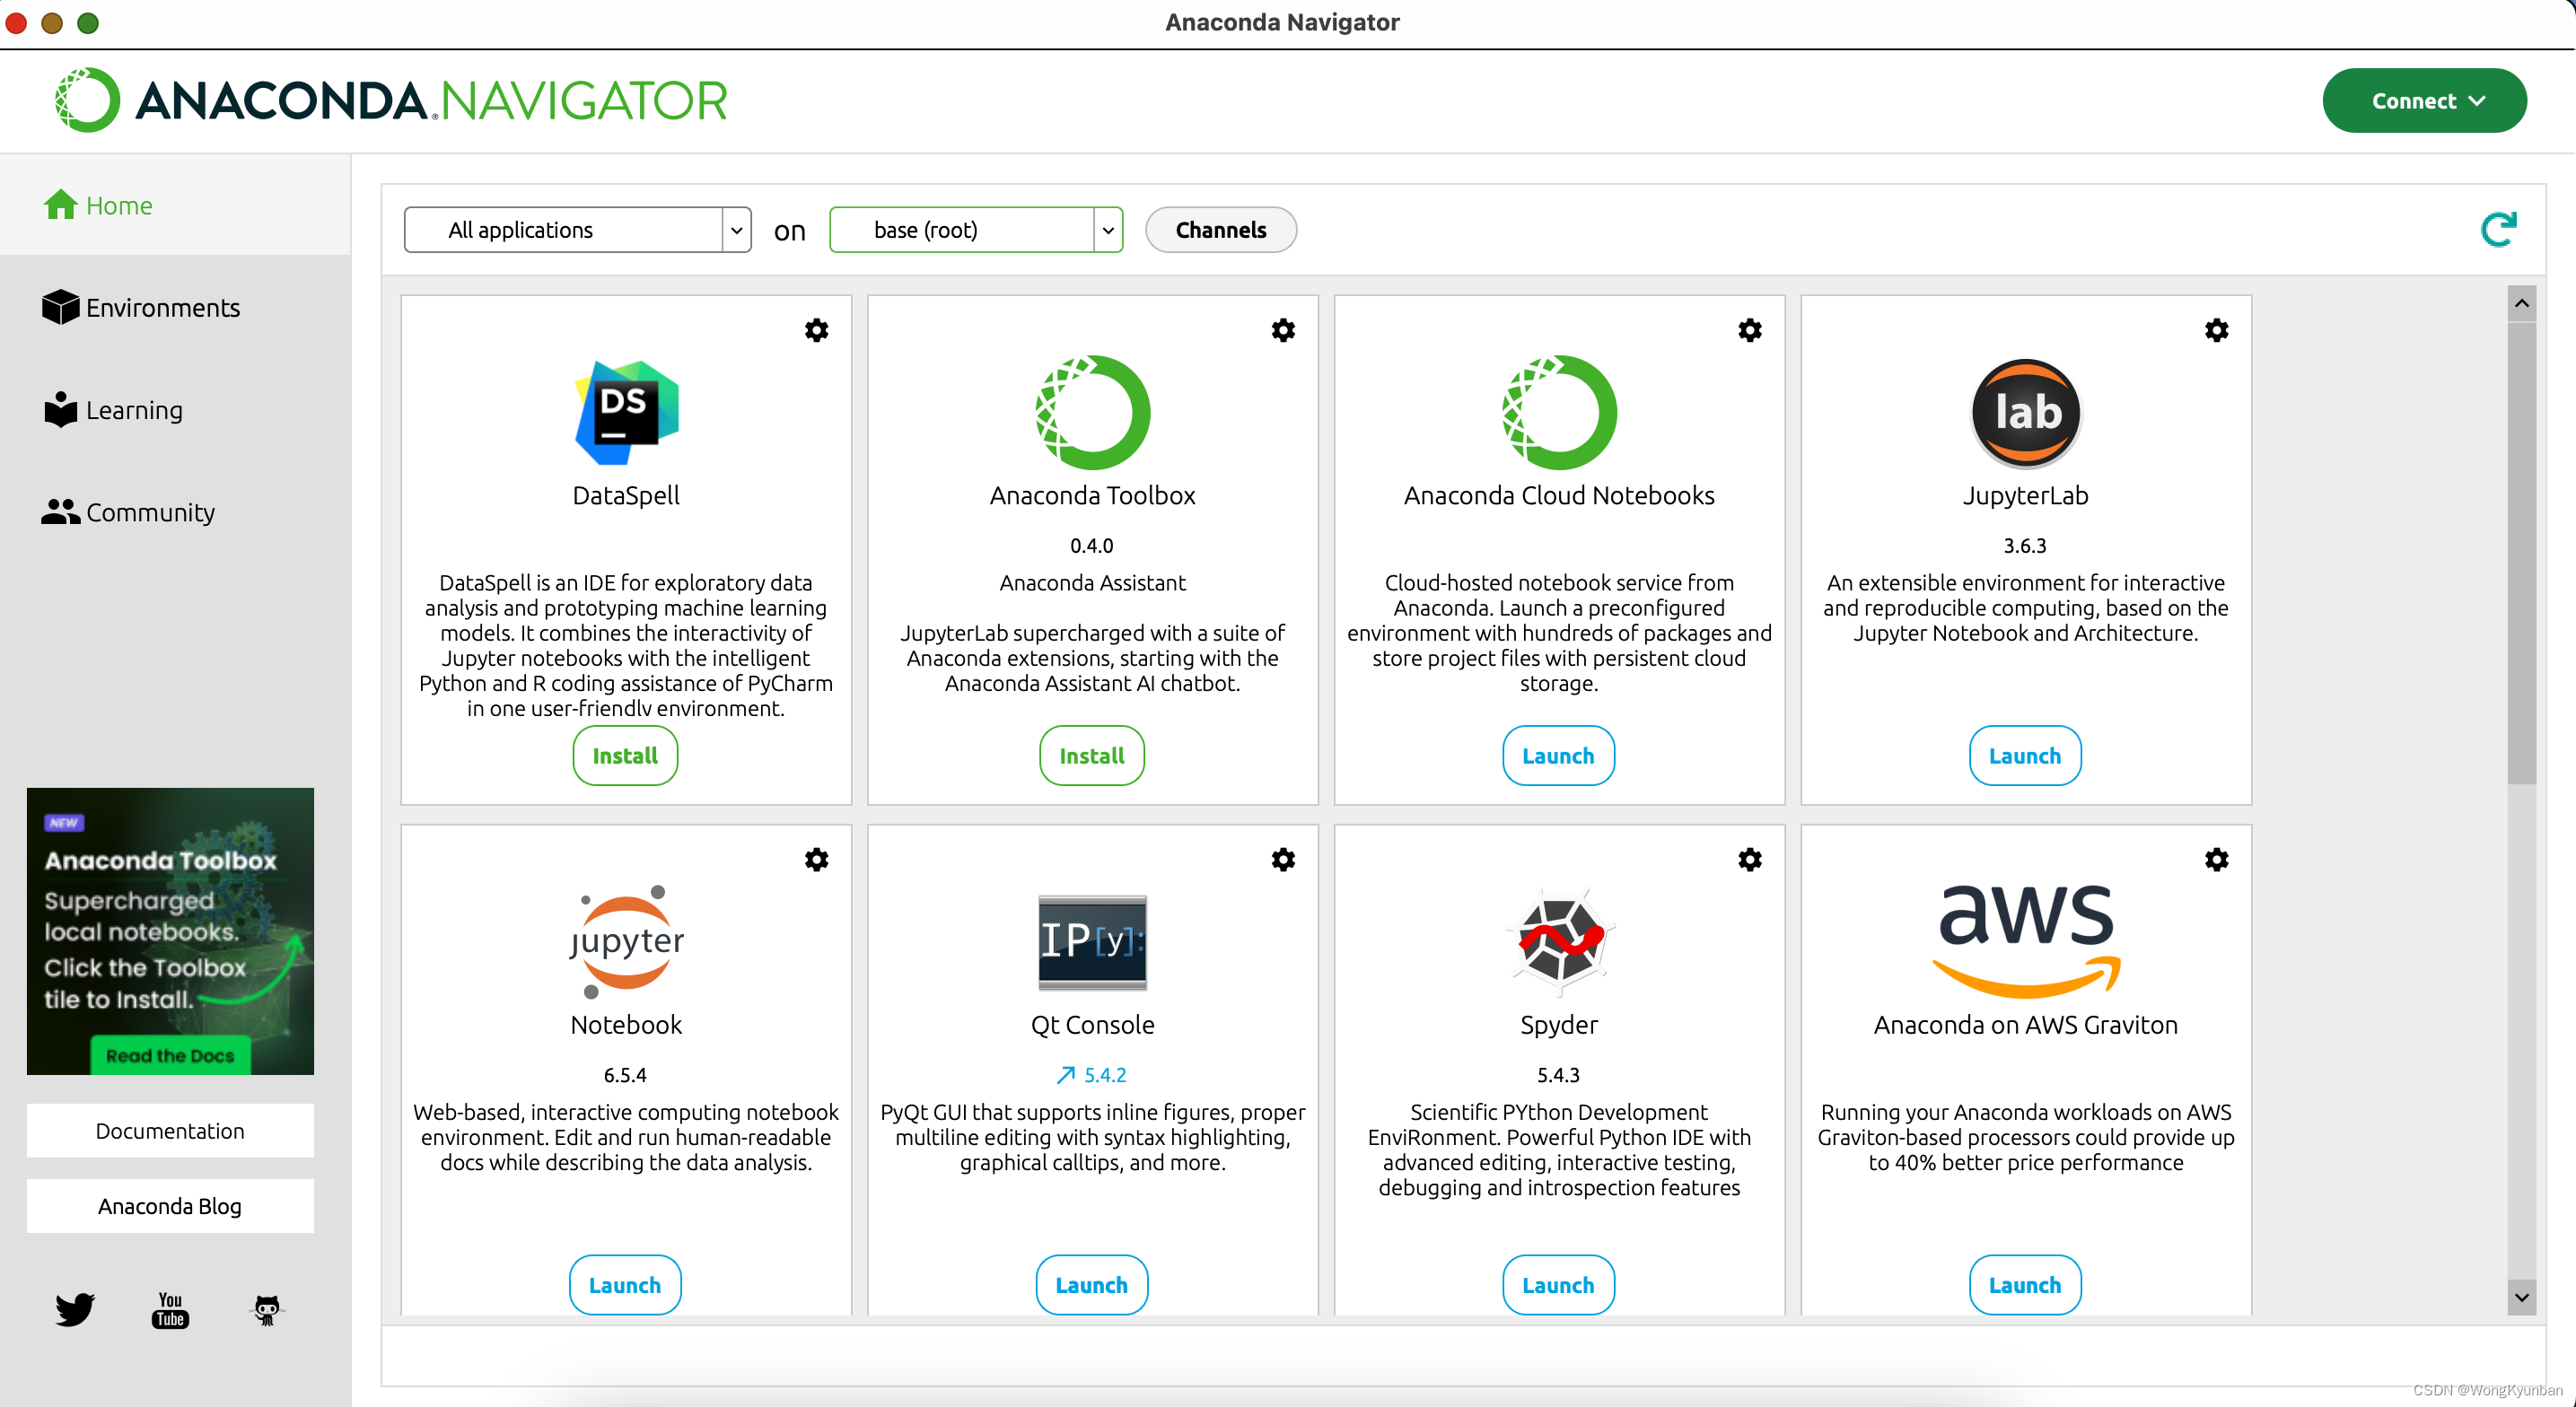This screenshot has height=1407, width=2576.
Task: Open the Connect dropdown button
Action: (2424, 100)
